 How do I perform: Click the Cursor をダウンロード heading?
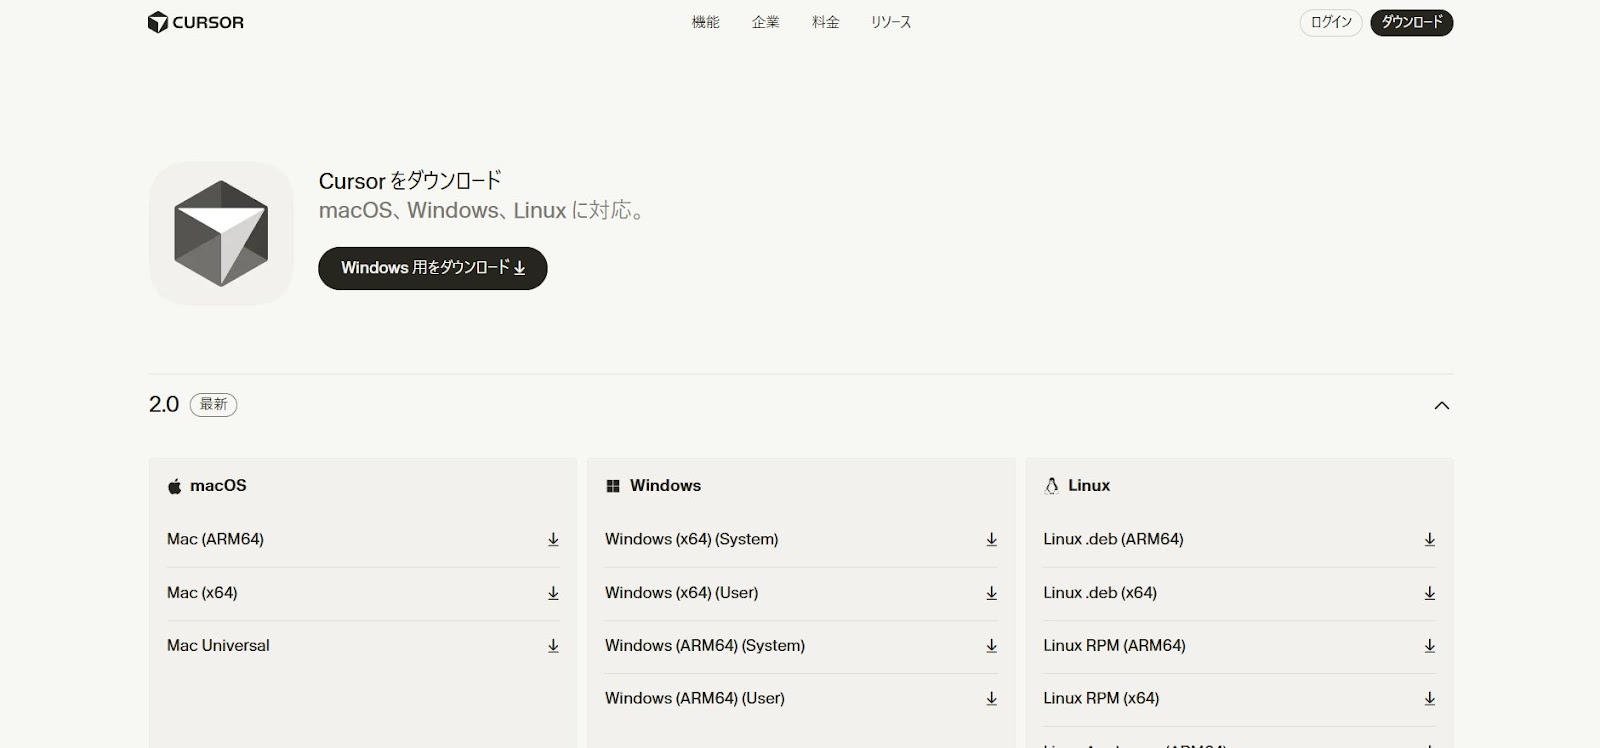410,181
